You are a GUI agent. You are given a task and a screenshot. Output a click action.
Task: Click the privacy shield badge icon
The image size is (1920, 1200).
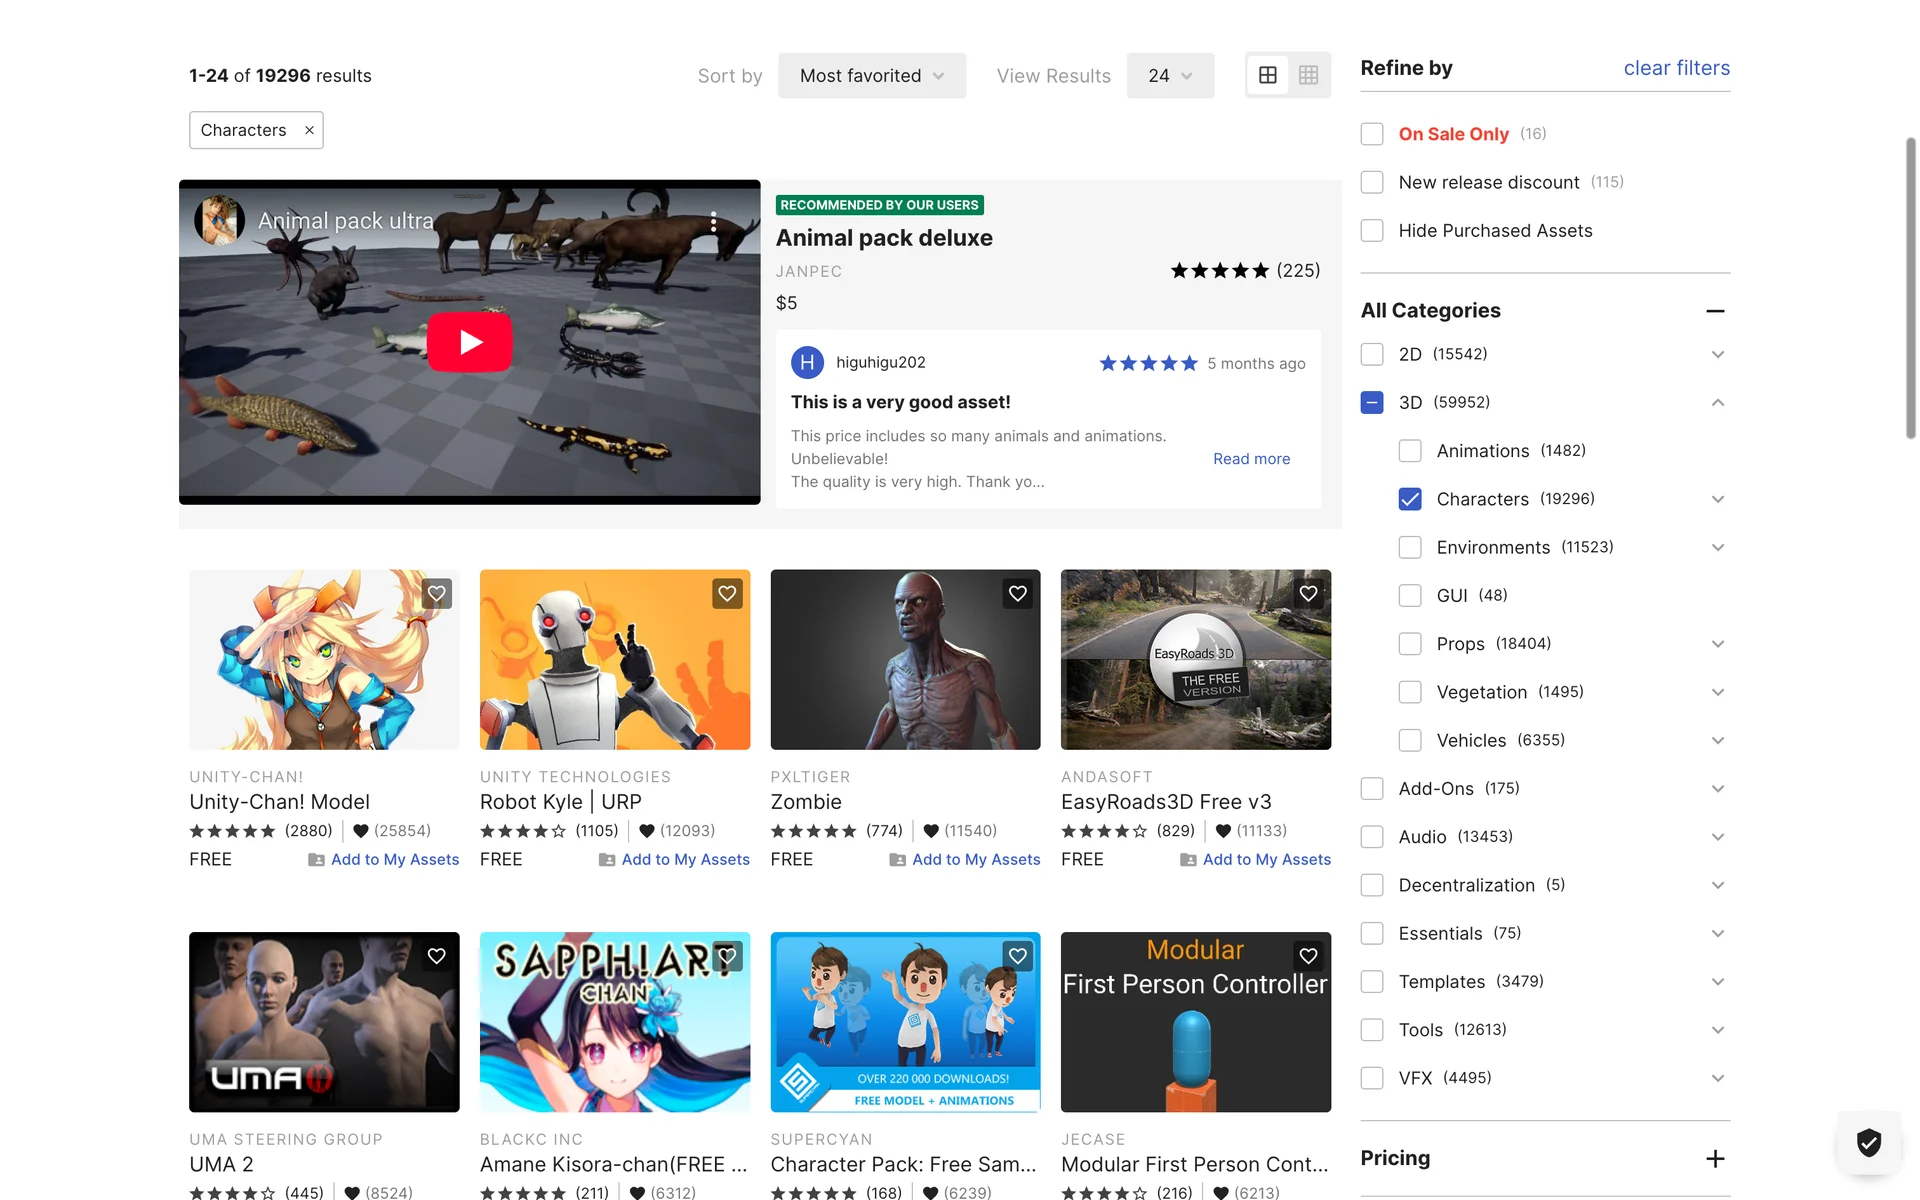1868,1141
